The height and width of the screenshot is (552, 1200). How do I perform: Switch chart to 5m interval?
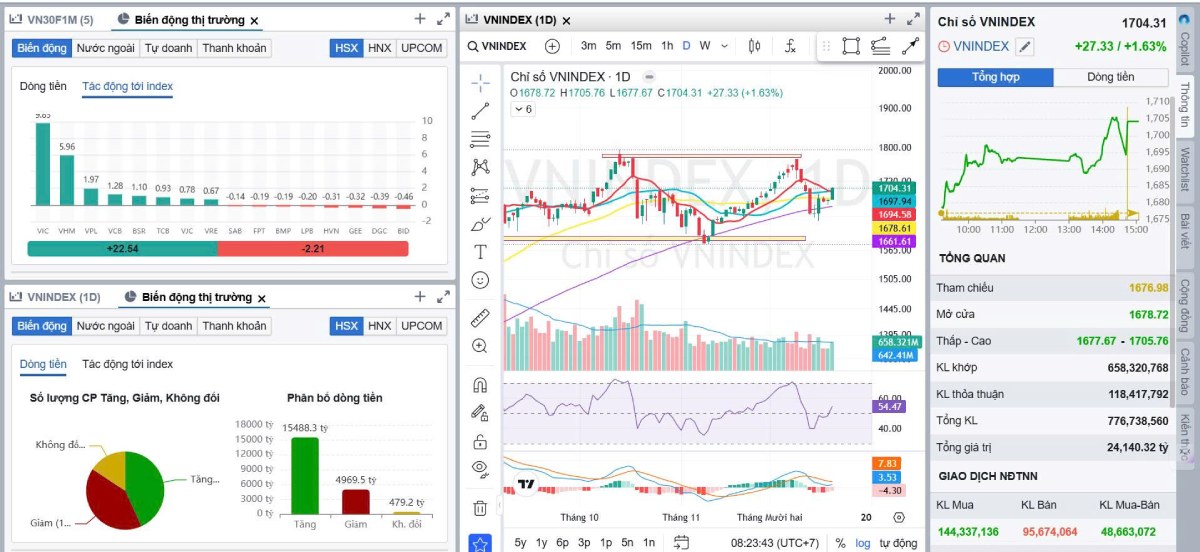point(613,45)
